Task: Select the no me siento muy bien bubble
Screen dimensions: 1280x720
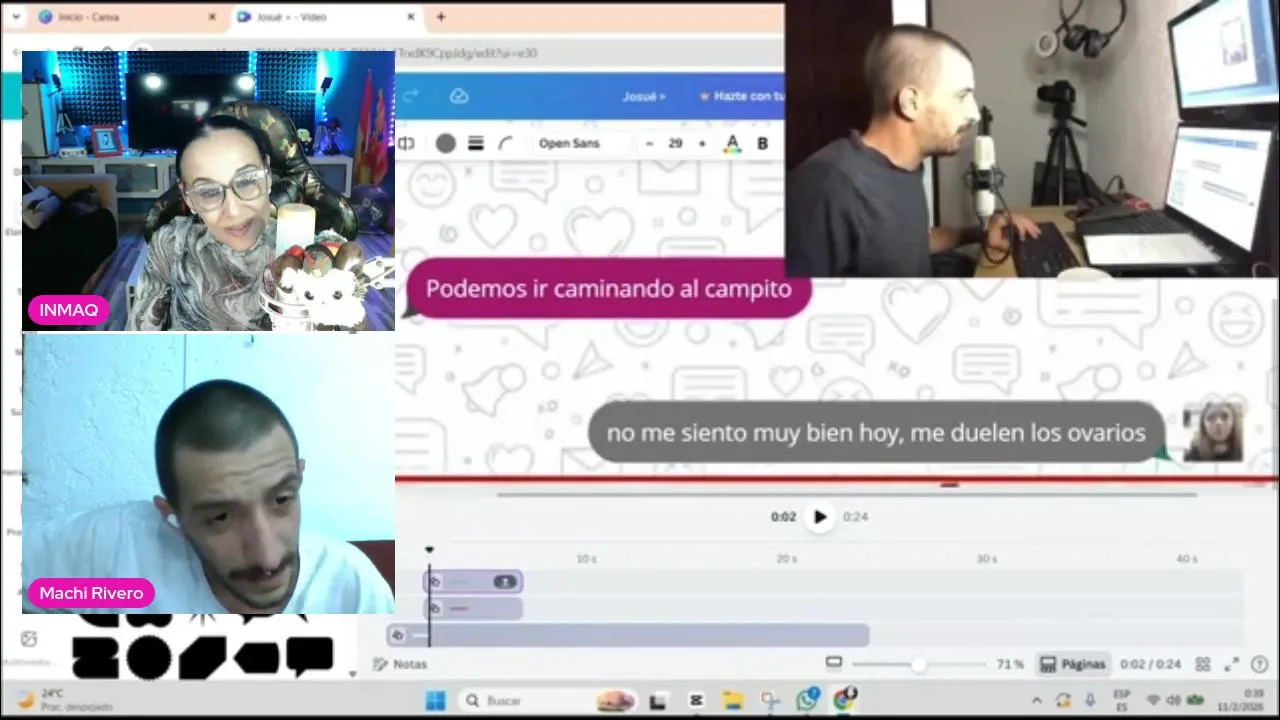Action: 876,433
